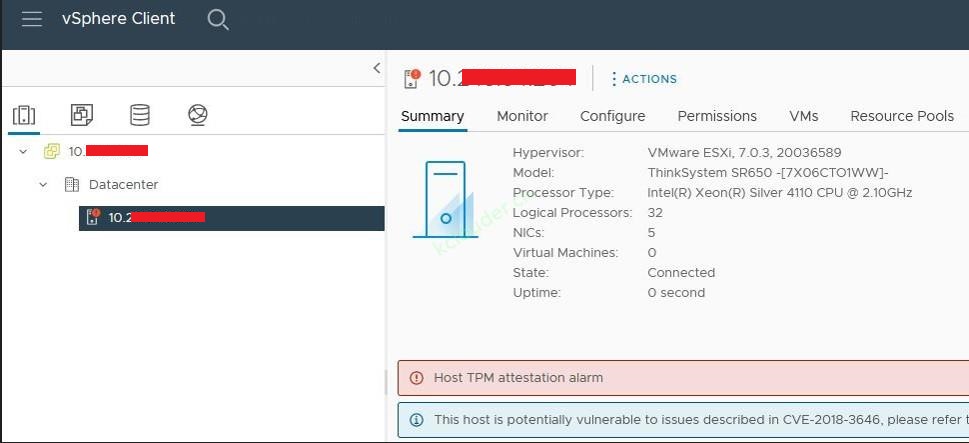Click the search magnifier icon
The image size is (969, 443).
pos(218,20)
